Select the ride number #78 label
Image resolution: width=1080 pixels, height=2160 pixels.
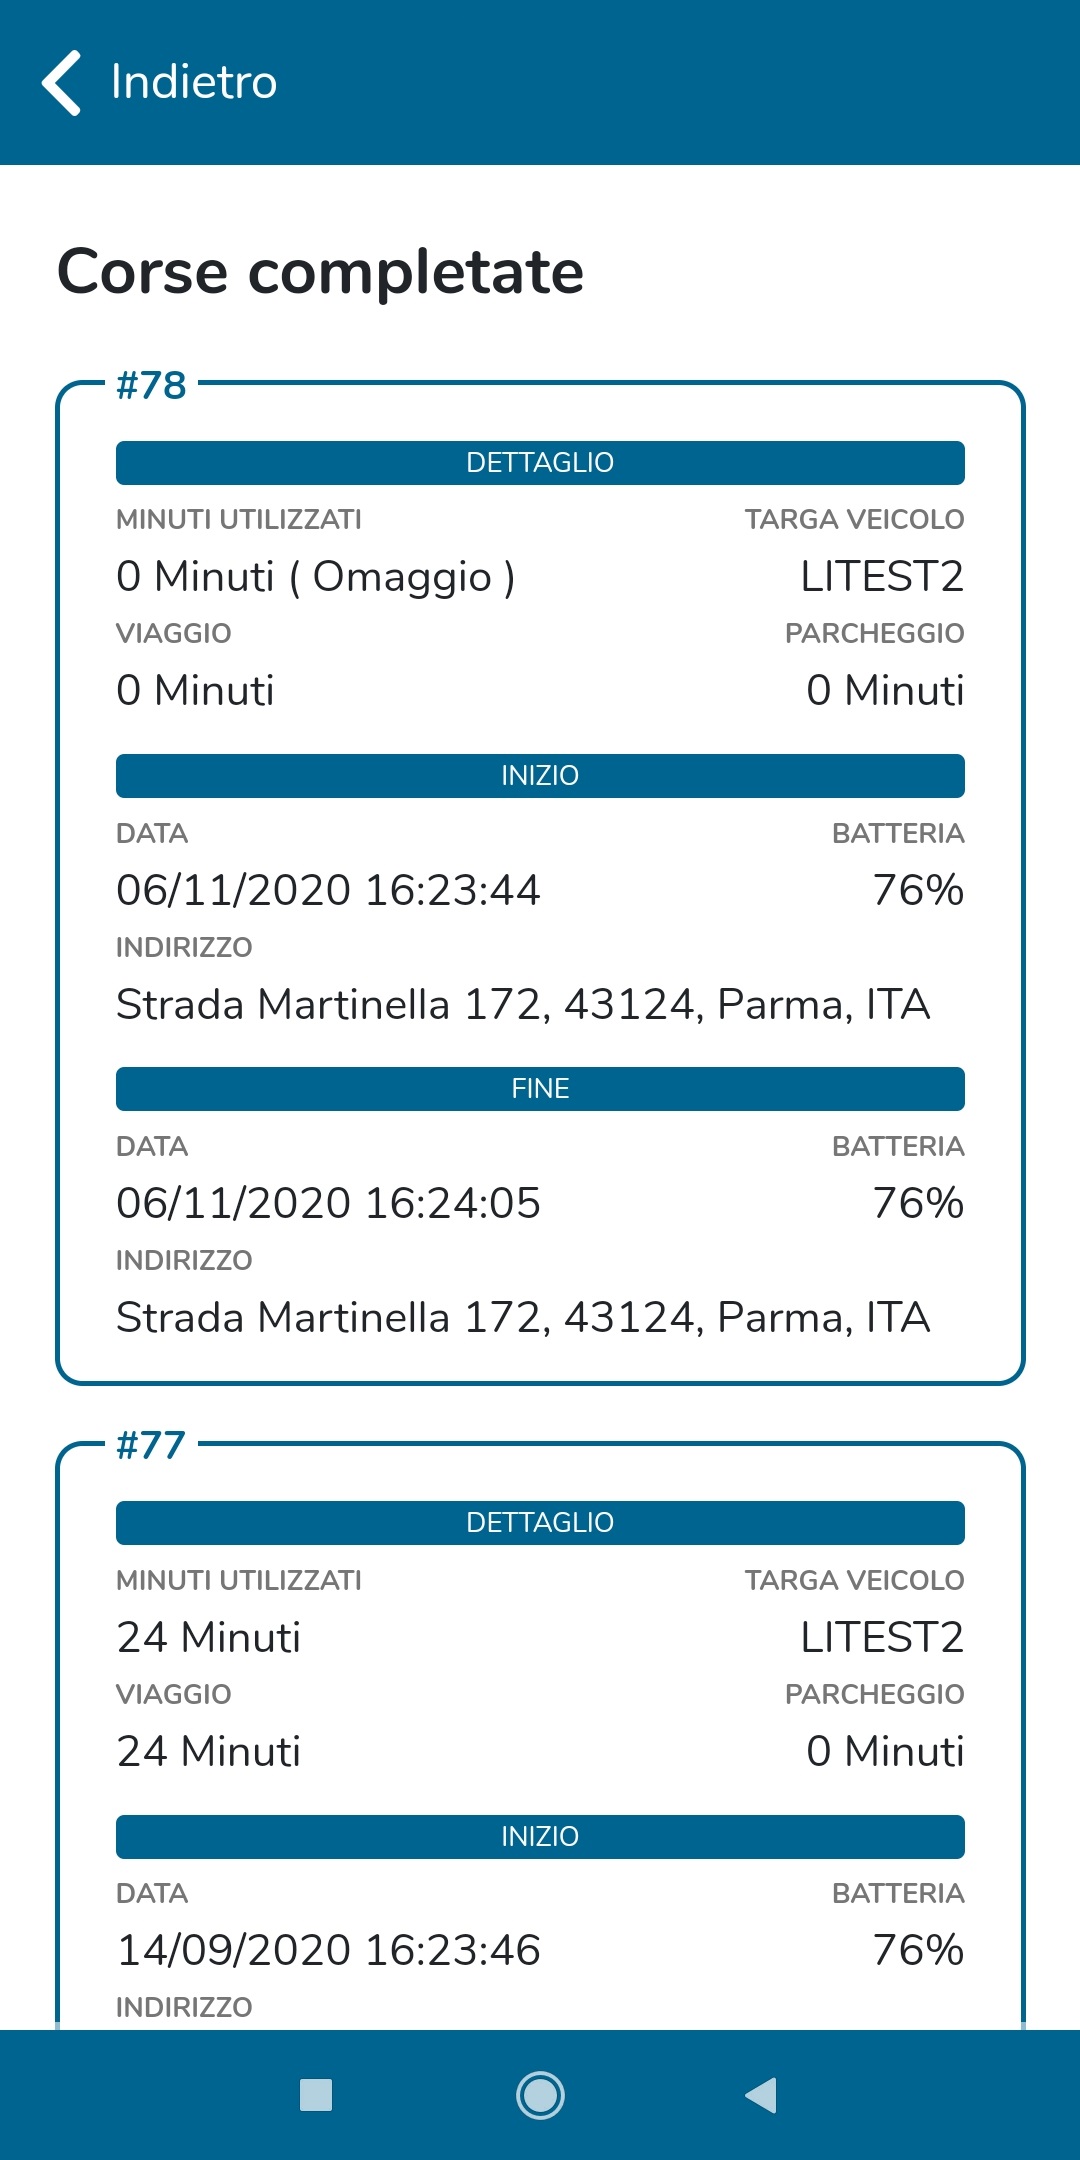[151, 385]
